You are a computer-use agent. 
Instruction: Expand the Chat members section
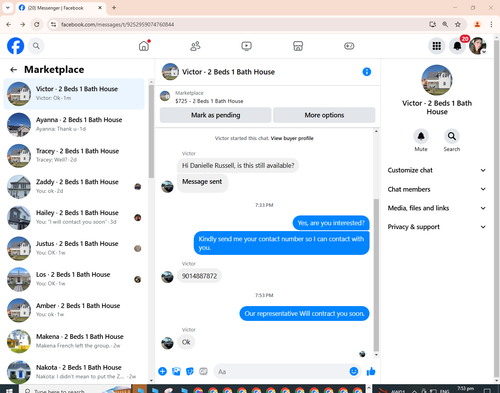437,189
